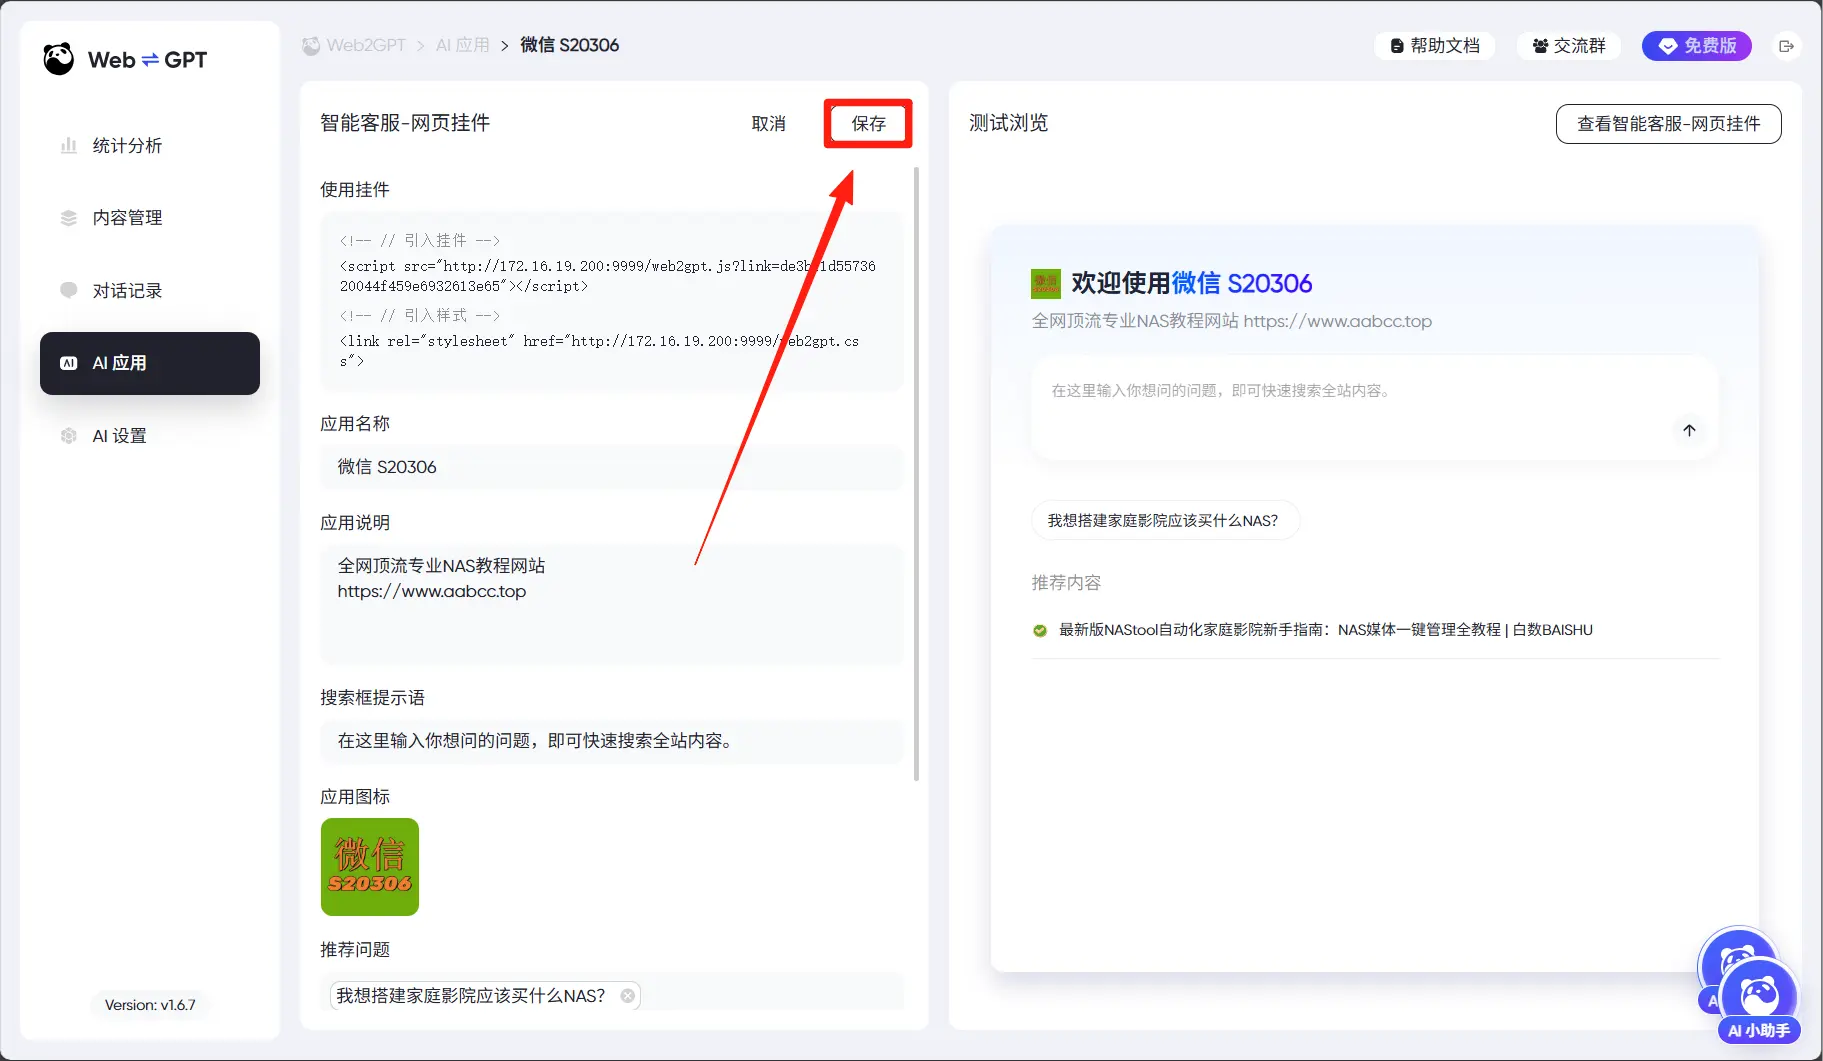Click the send arrow in preview box
1823x1061 pixels.
(x=1689, y=430)
